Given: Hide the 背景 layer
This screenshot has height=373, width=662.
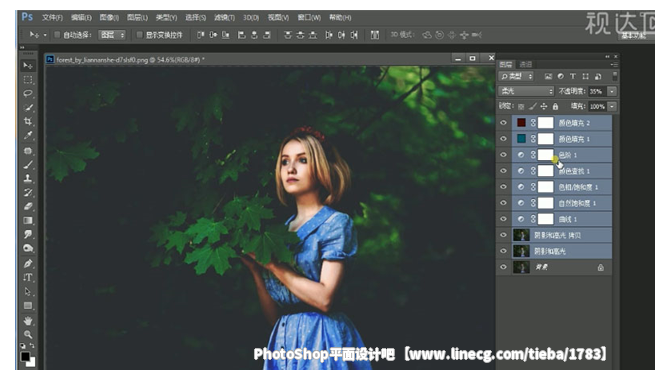Looking at the screenshot, I should 503,267.
